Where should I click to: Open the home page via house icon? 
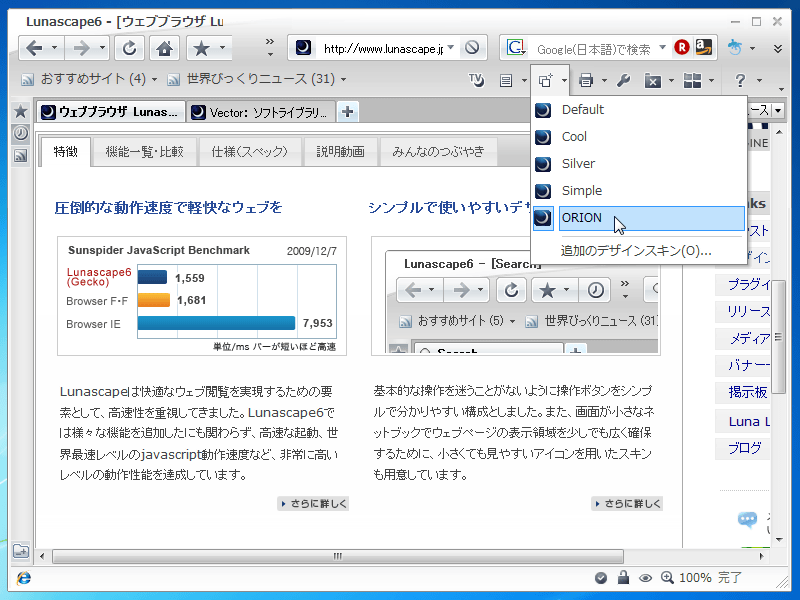[x=164, y=48]
